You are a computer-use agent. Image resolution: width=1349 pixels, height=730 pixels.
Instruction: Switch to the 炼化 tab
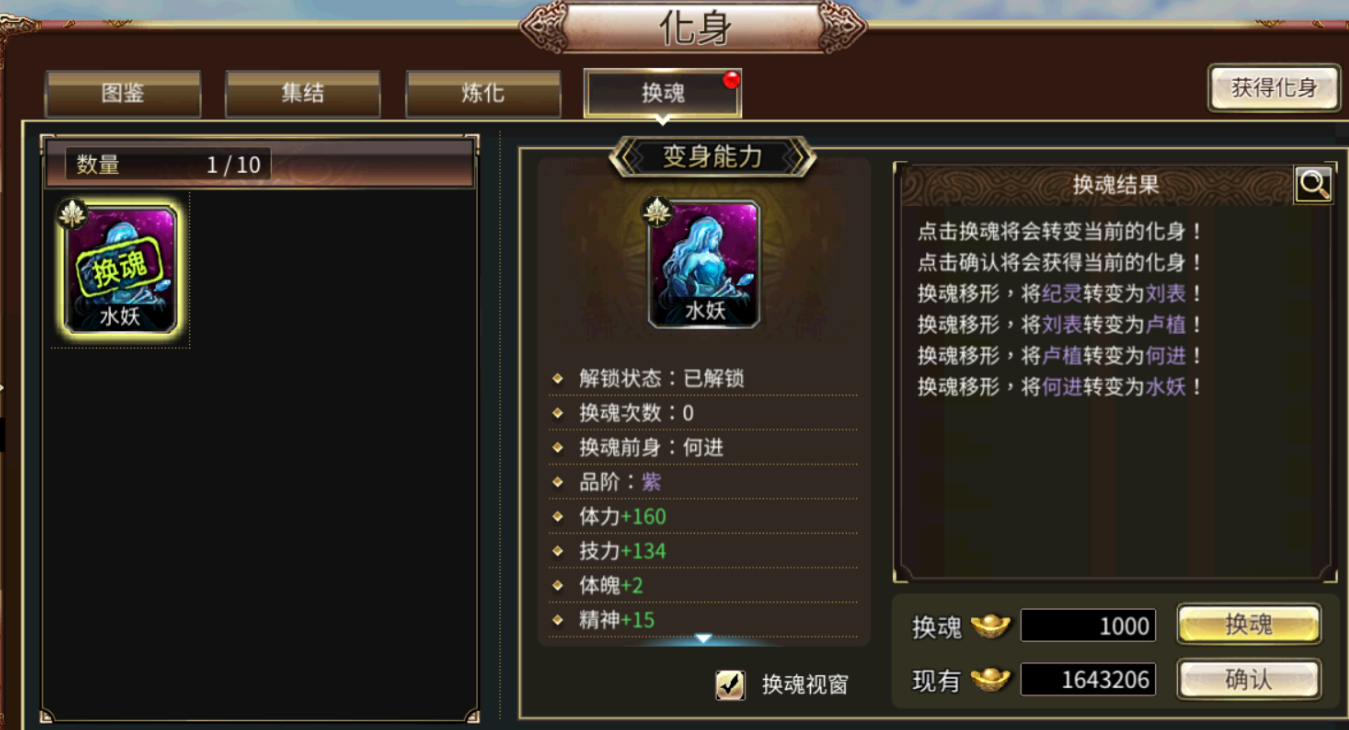coord(483,94)
